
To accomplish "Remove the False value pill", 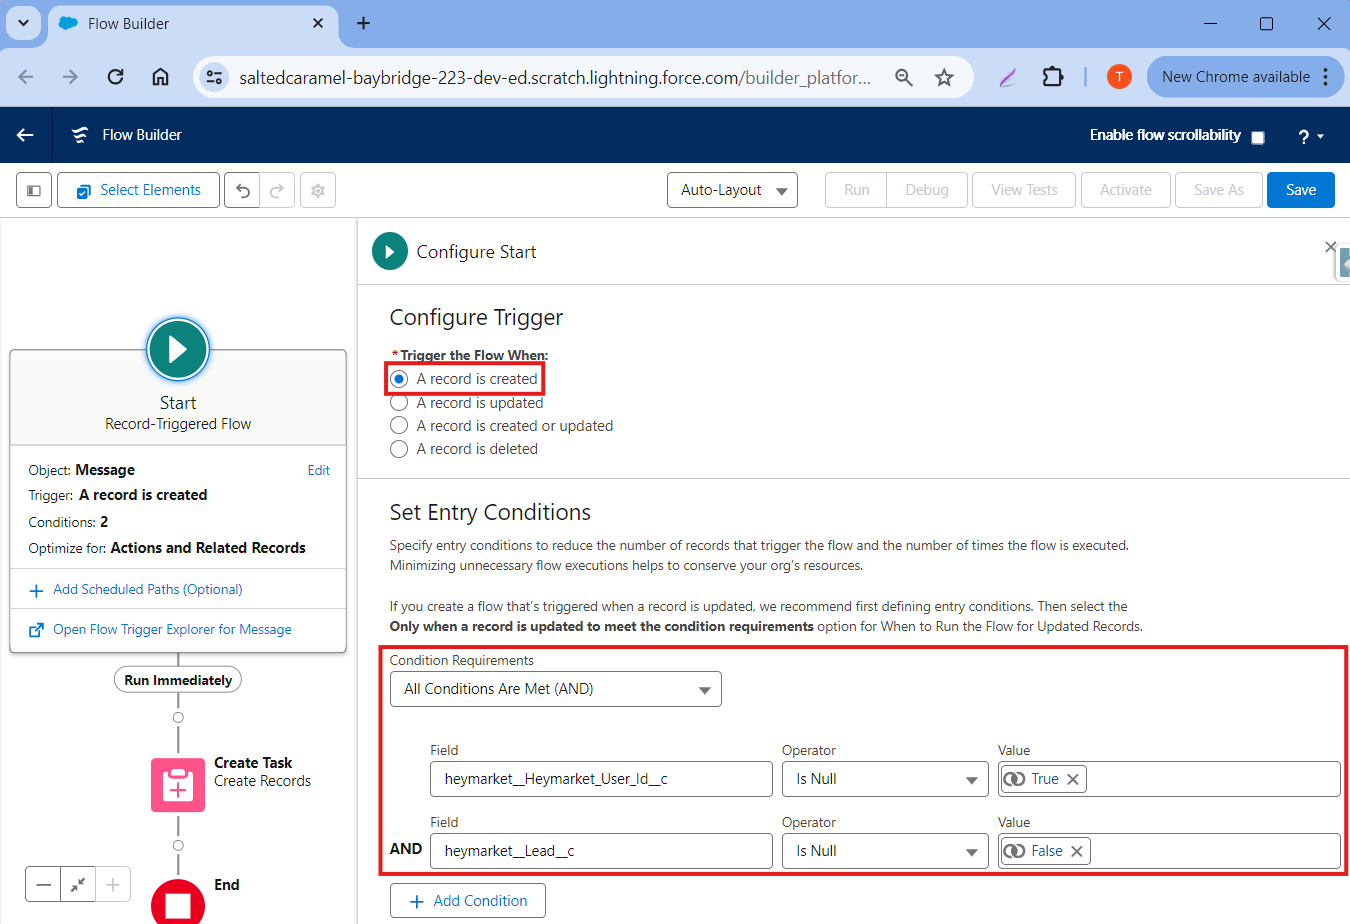I will [x=1077, y=851].
